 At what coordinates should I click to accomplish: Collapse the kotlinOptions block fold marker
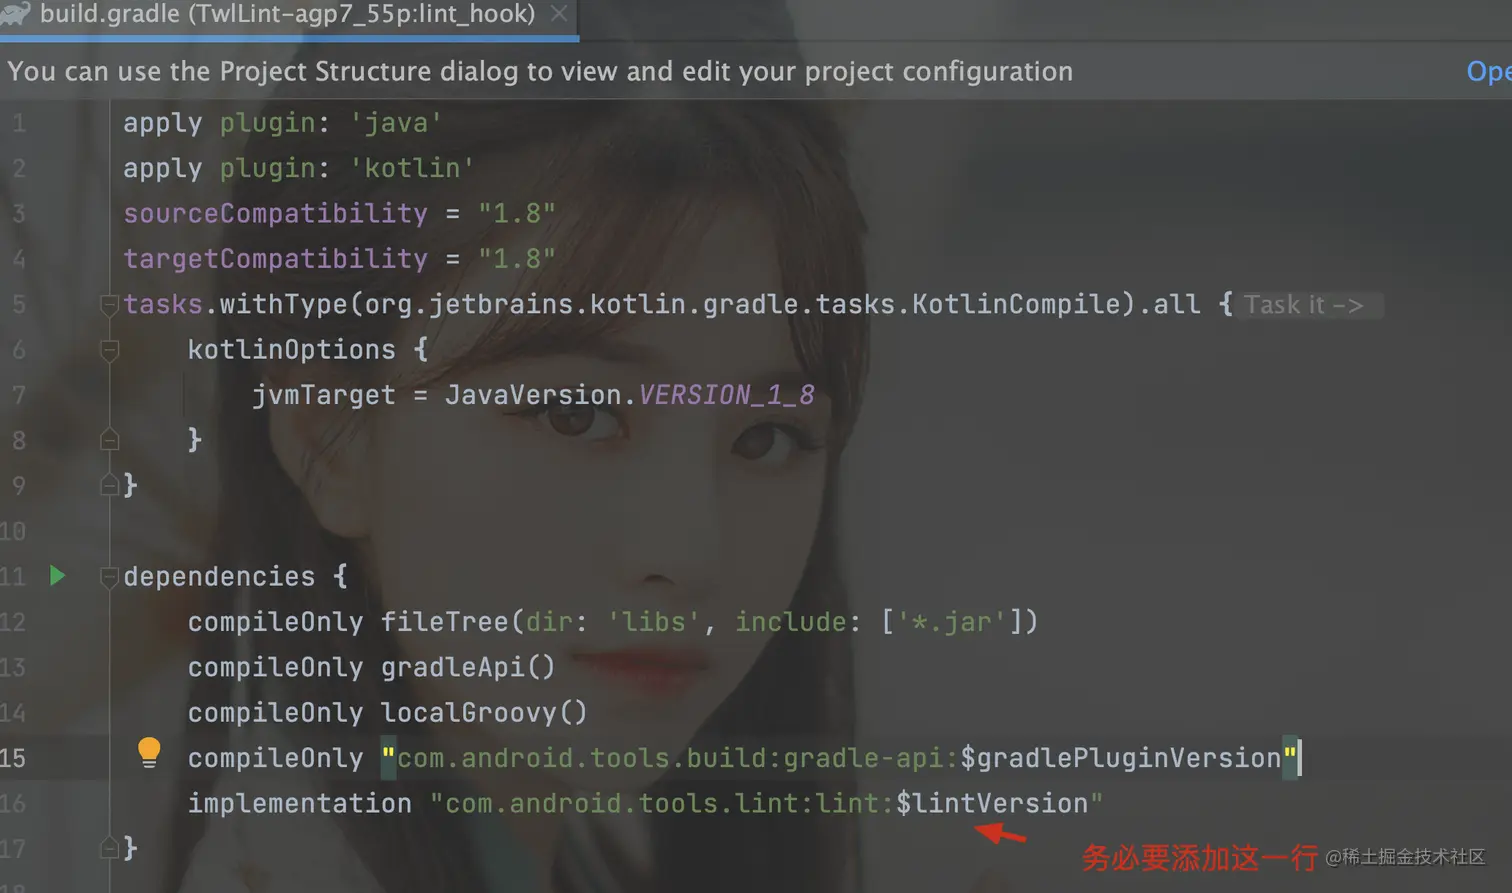[x=110, y=350]
